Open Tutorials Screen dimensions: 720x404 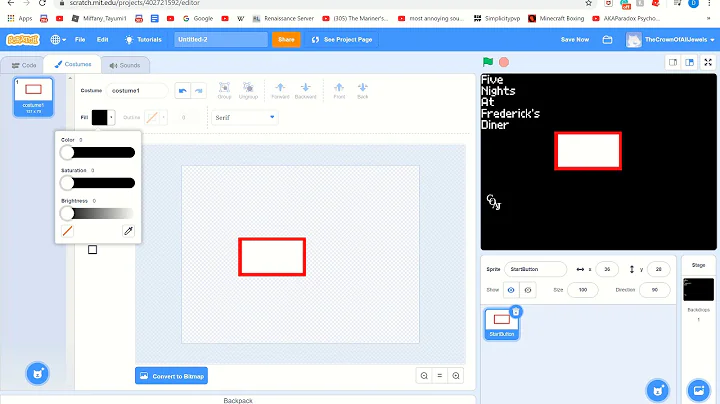(143, 39)
